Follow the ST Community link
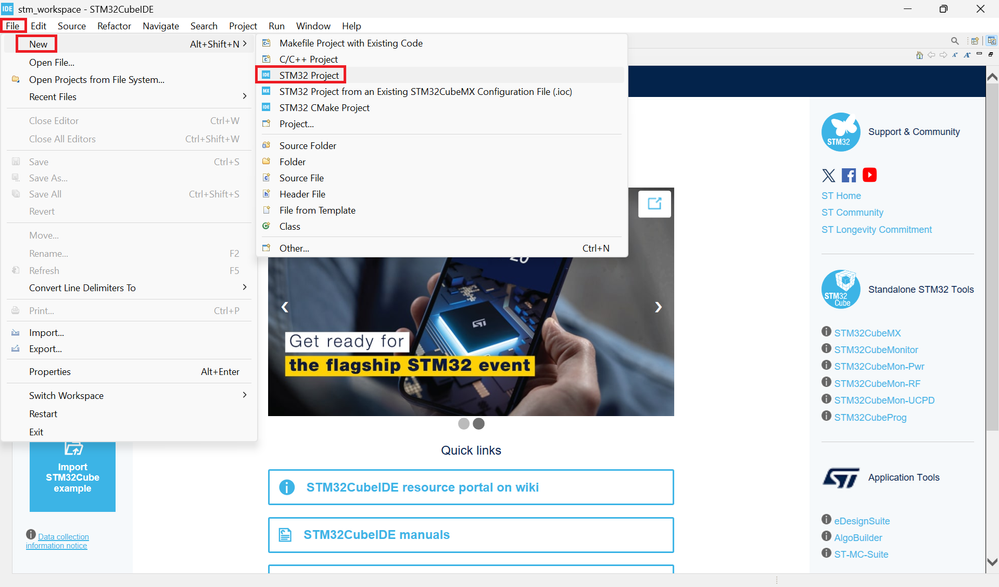The image size is (999, 587). click(x=852, y=213)
